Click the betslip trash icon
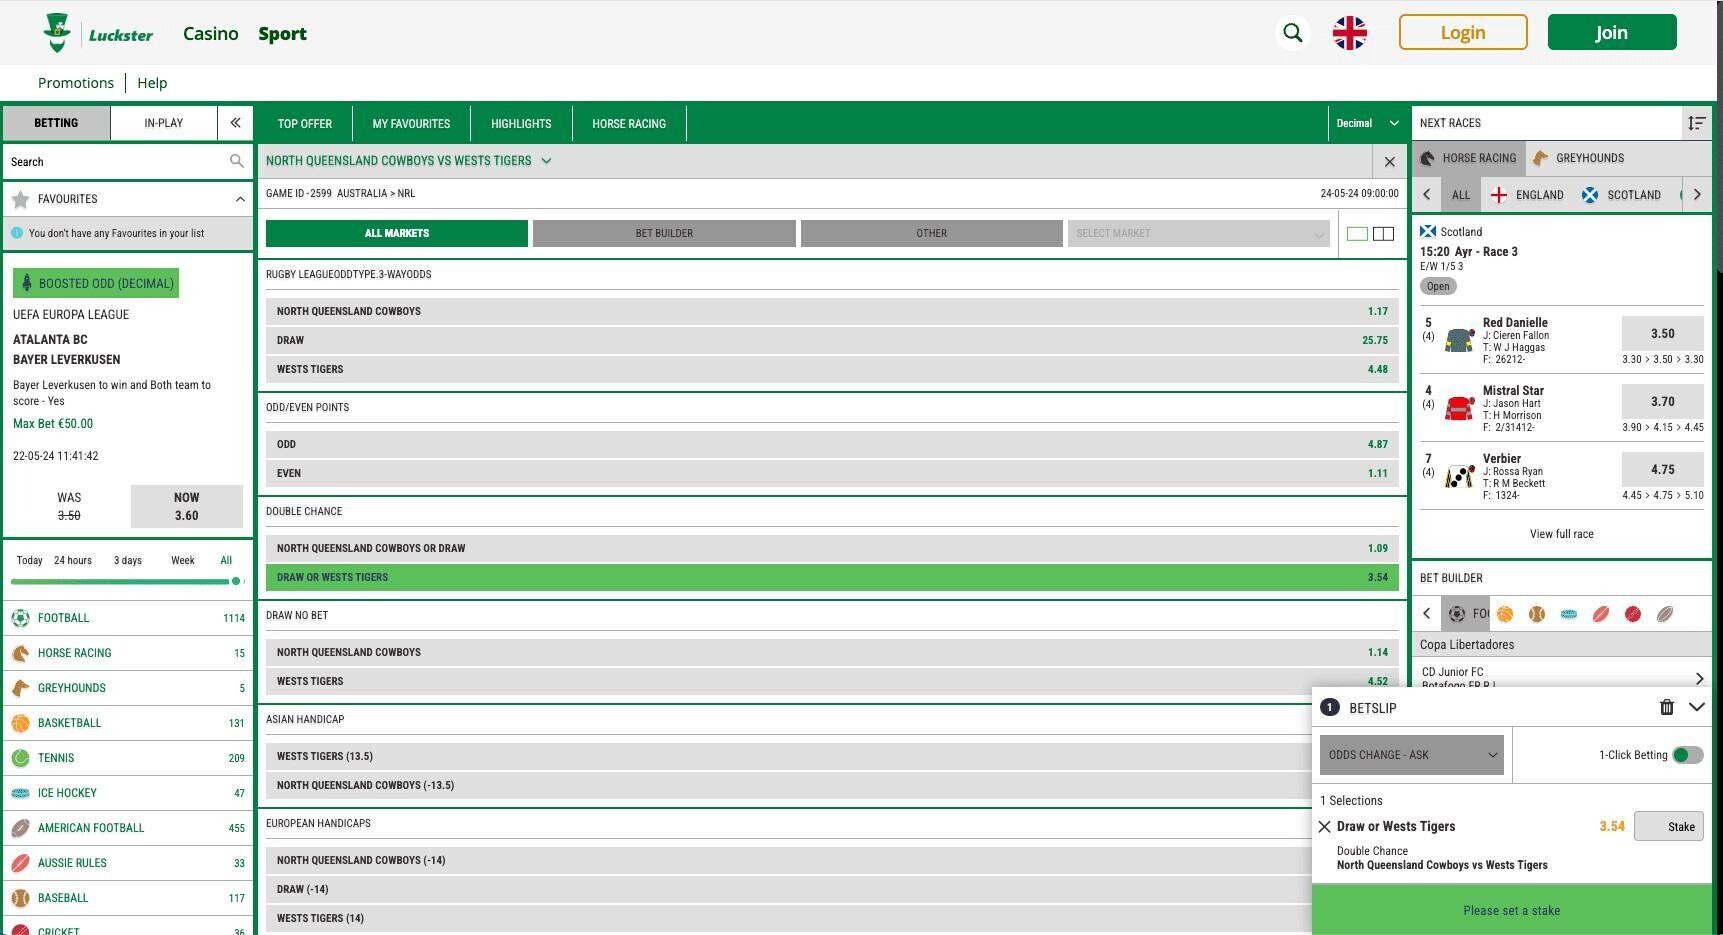Image resolution: width=1723 pixels, height=935 pixels. (x=1666, y=707)
